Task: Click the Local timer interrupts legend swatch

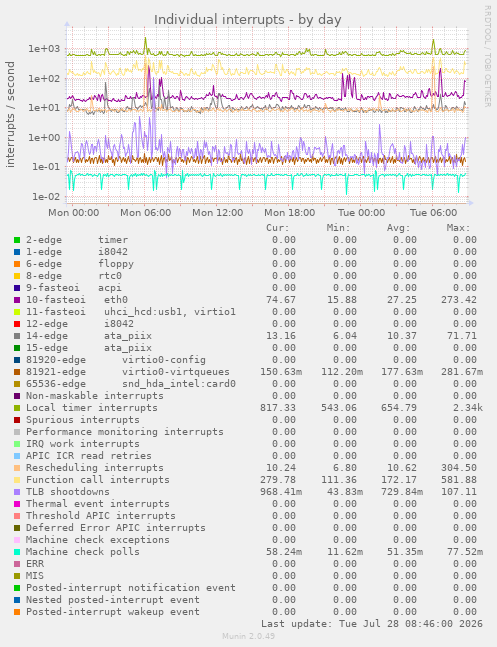Action: (x=17, y=408)
